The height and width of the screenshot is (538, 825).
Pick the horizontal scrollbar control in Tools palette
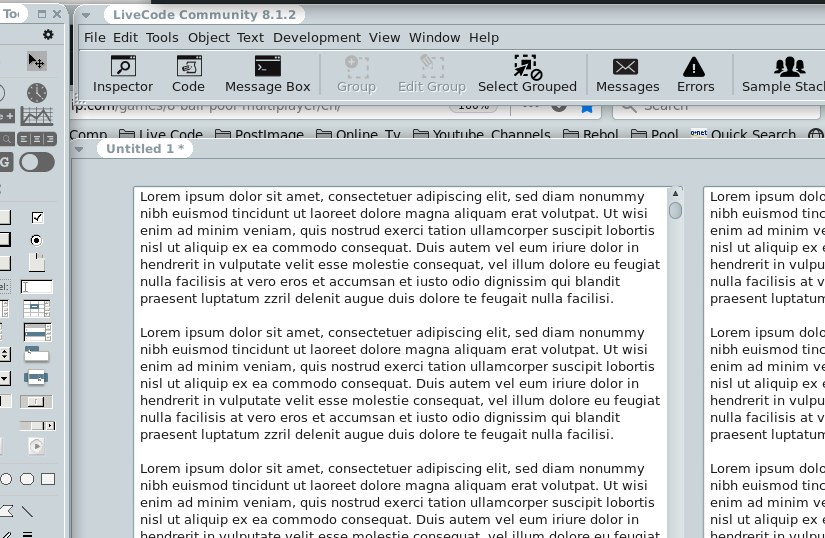[37, 425]
